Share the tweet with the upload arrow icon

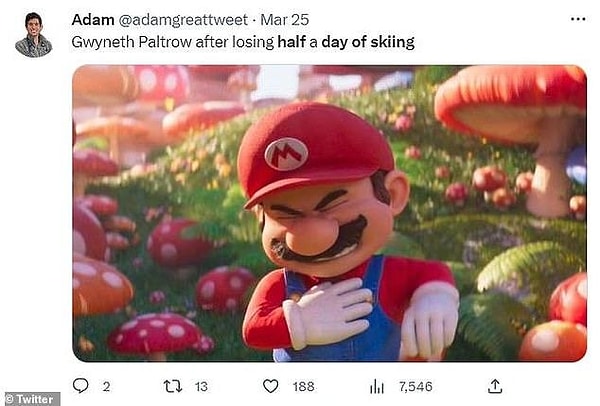493,386
